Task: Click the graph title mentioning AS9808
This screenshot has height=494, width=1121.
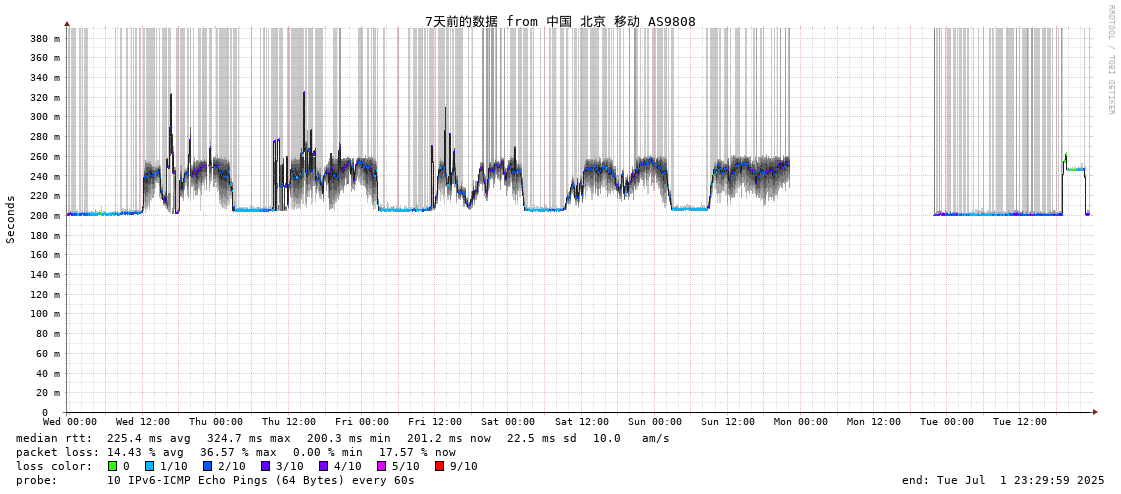Action: 560,21
